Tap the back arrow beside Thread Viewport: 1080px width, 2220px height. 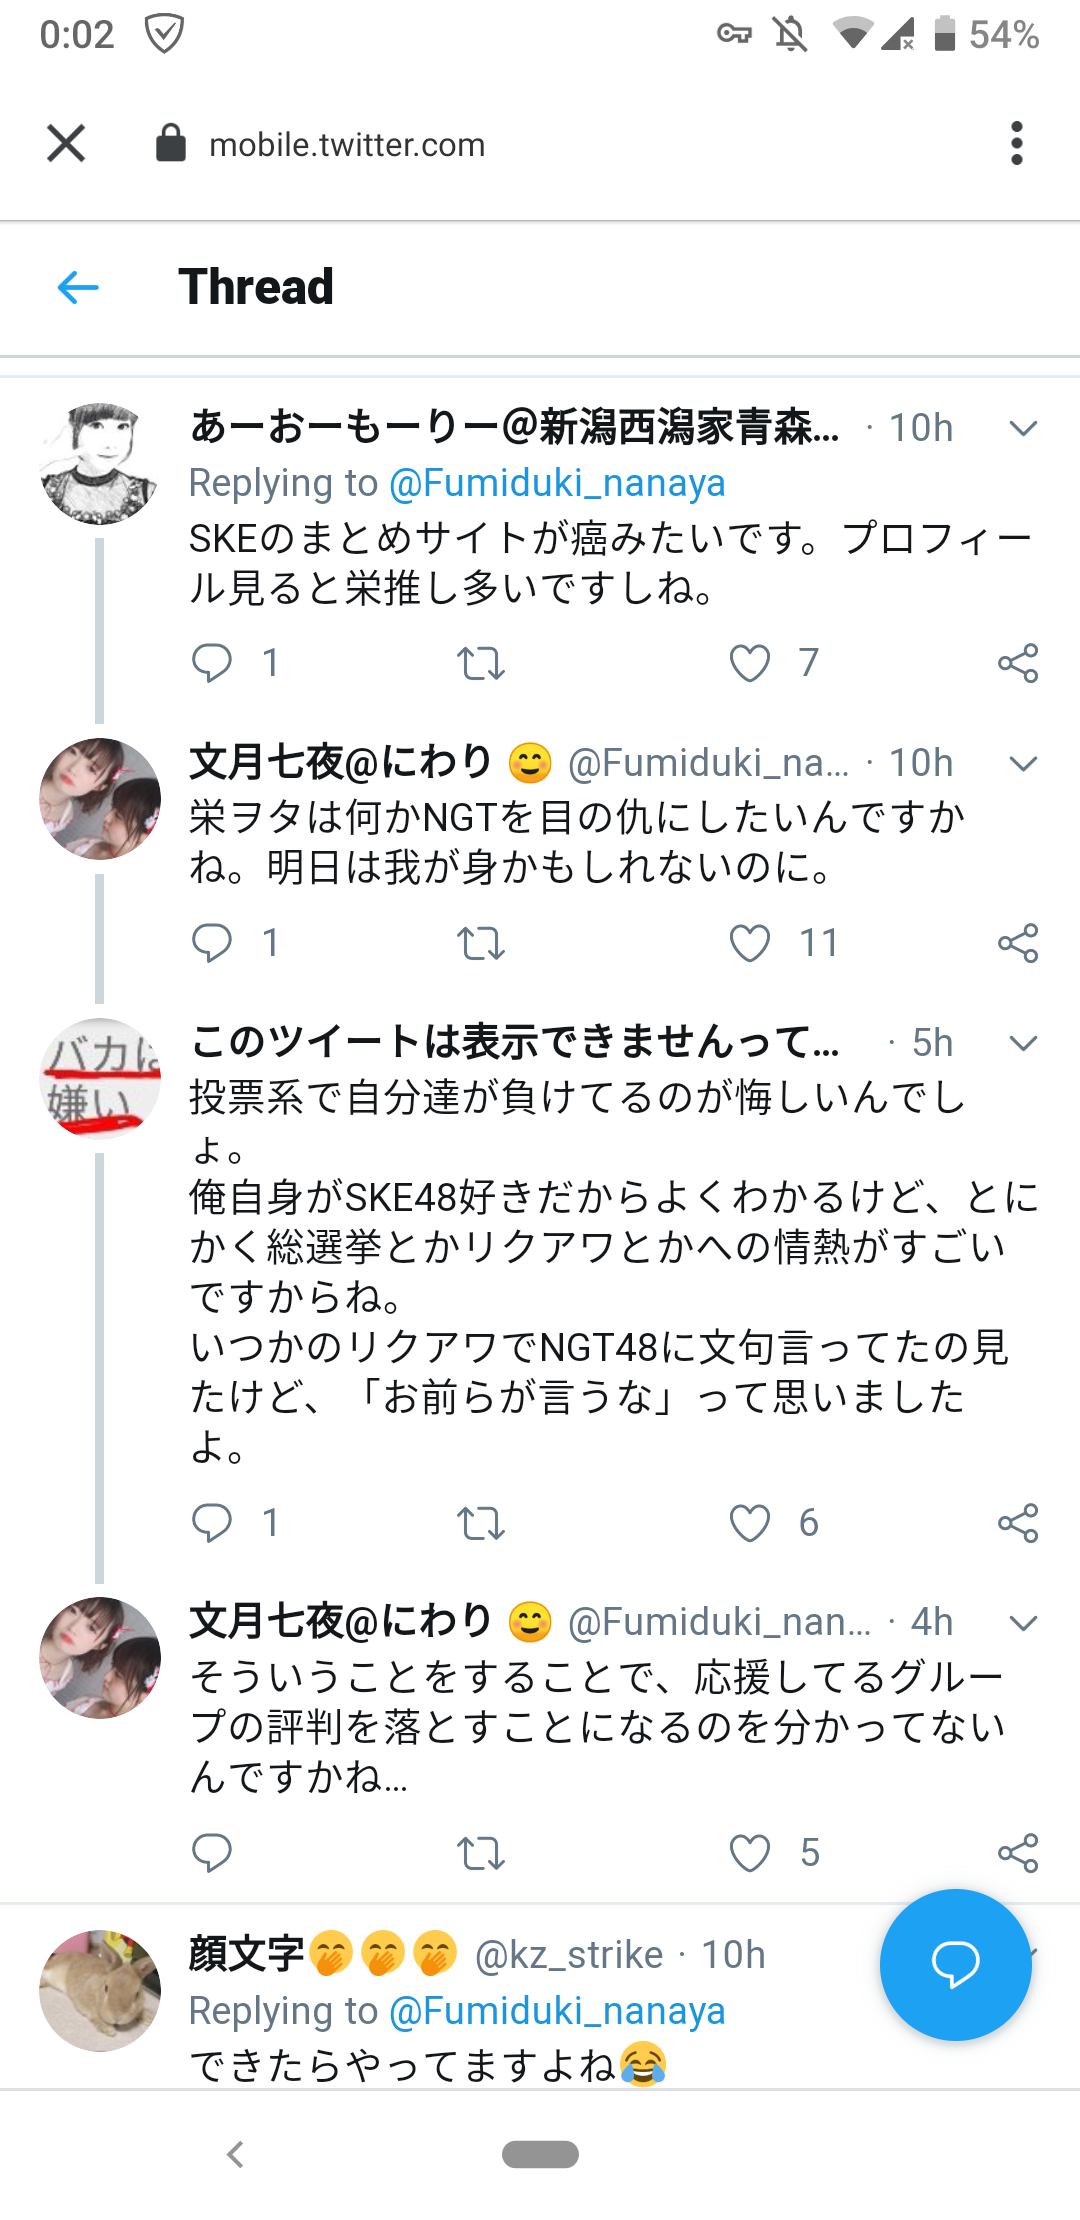click(78, 288)
